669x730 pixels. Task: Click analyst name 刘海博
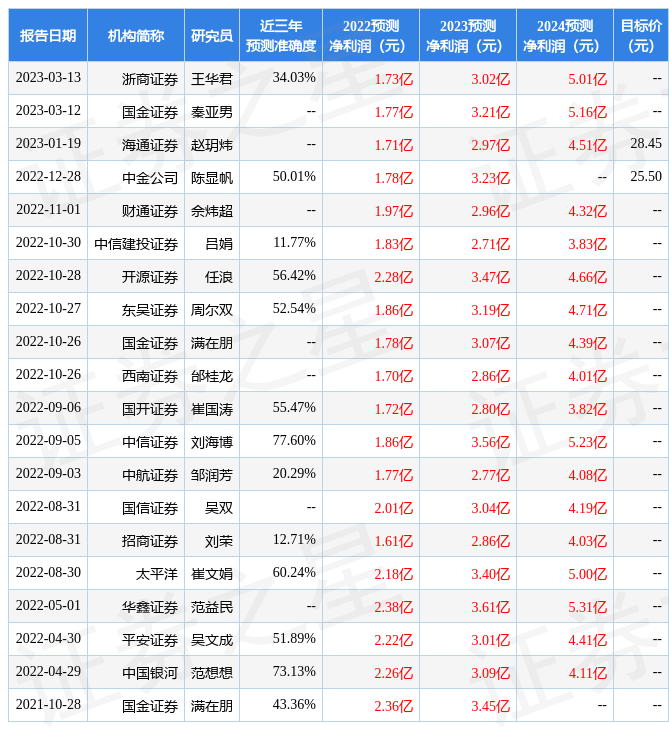coord(212,442)
